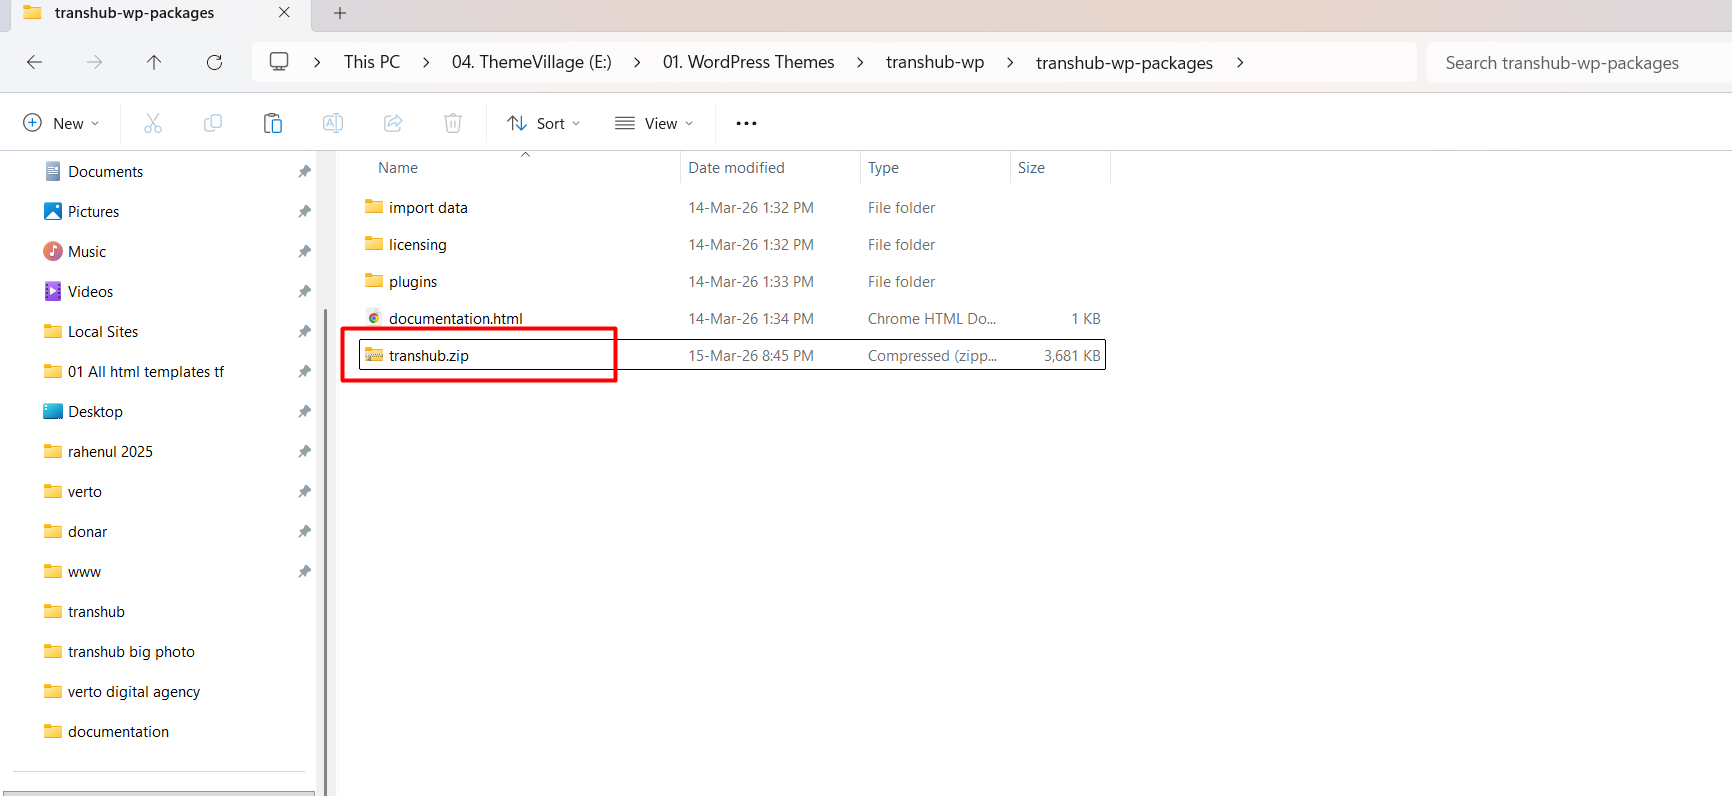1732x796 pixels.
Task: Refresh the current folder view
Action: click(214, 62)
